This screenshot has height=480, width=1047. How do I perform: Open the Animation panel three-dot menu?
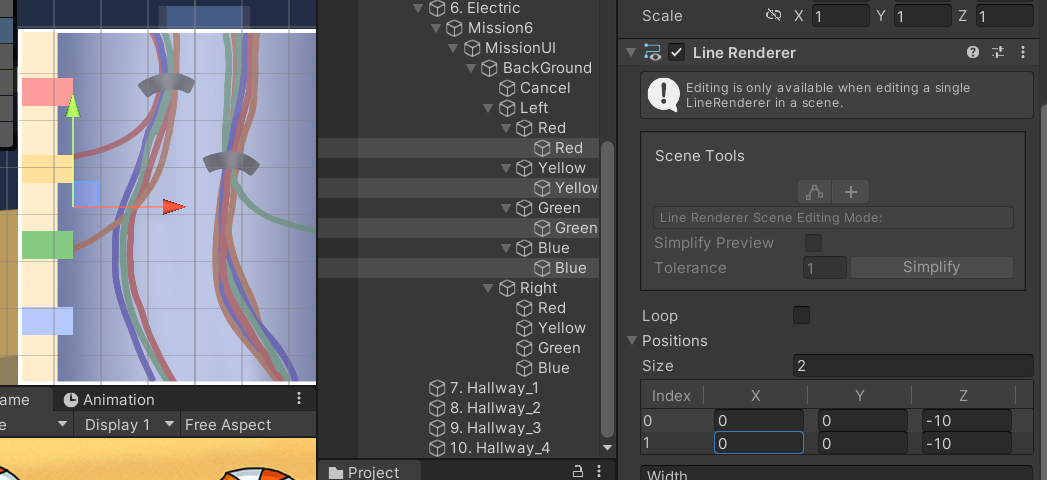click(x=298, y=399)
